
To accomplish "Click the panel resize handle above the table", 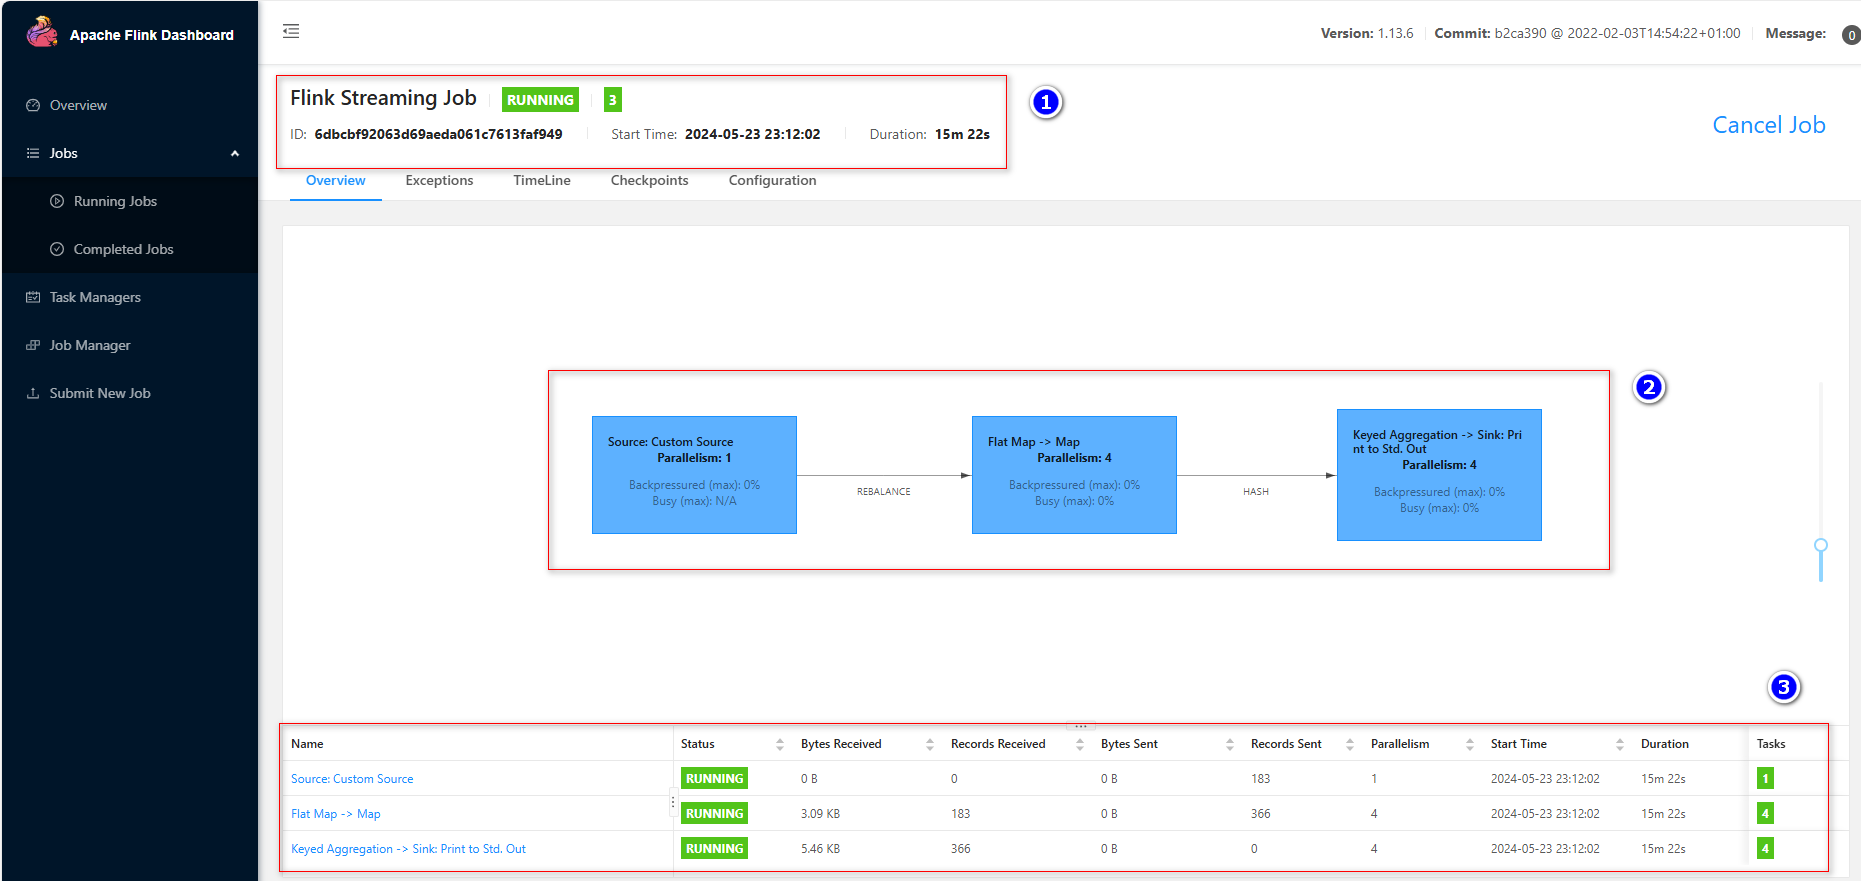I will click(x=1080, y=726).
